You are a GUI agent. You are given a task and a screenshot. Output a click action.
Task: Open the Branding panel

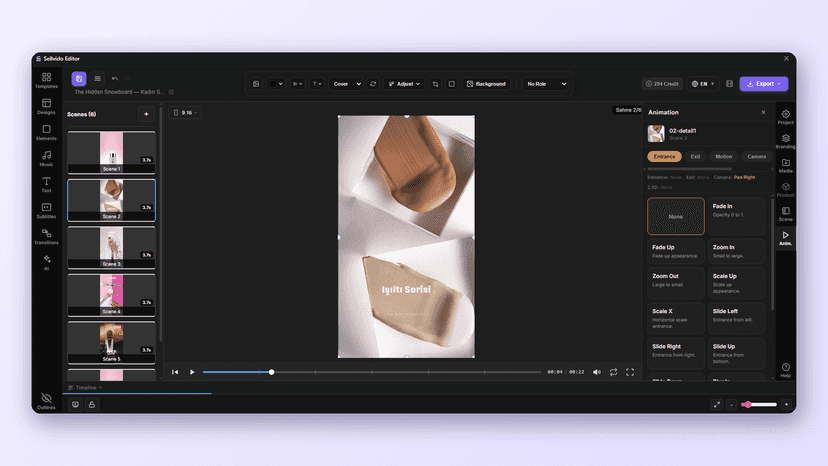(786, 142)
